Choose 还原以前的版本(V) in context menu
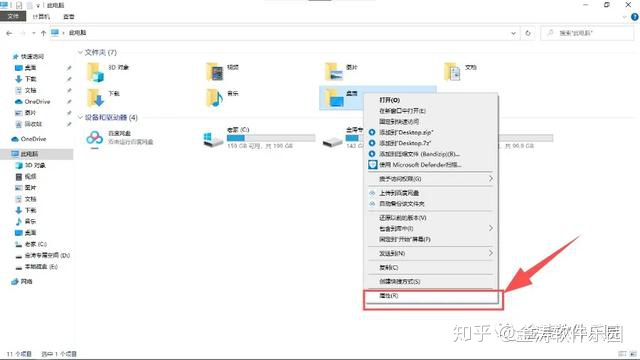 pyautogui.click(x=431, y=218)
